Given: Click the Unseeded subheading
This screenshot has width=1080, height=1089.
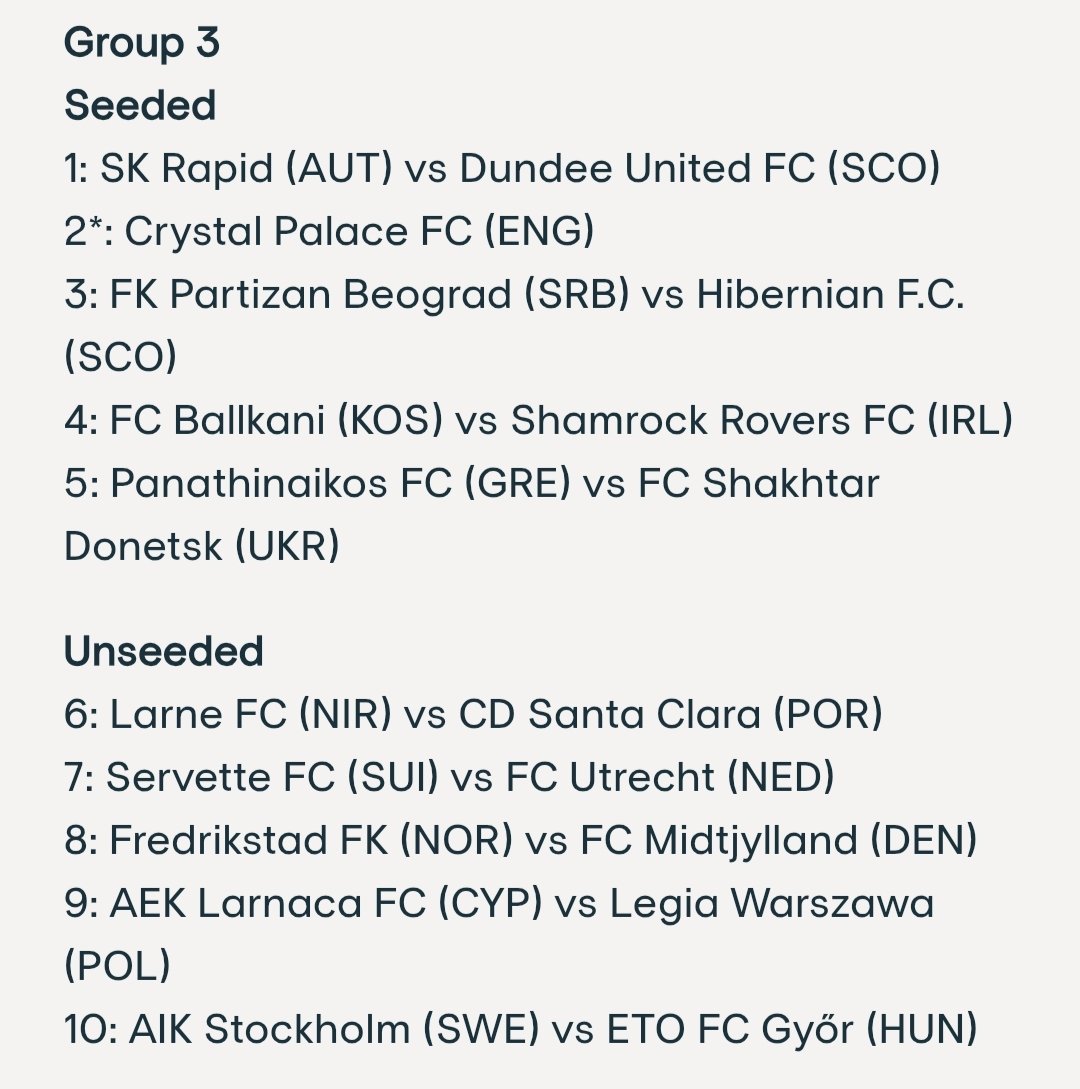Looking at the screenshot, I should (x=163, y=651).
